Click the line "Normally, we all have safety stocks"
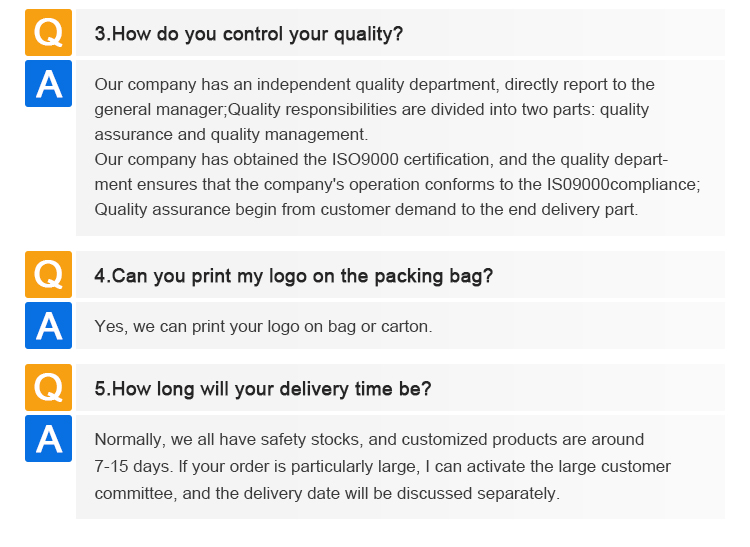Screen dimensions: 750x547 [x=369, y=439]
